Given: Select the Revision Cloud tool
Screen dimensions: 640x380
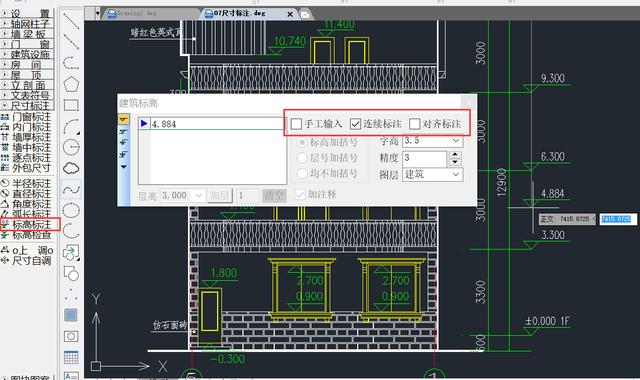Looking at the screenshot, I should coord(71,168).
